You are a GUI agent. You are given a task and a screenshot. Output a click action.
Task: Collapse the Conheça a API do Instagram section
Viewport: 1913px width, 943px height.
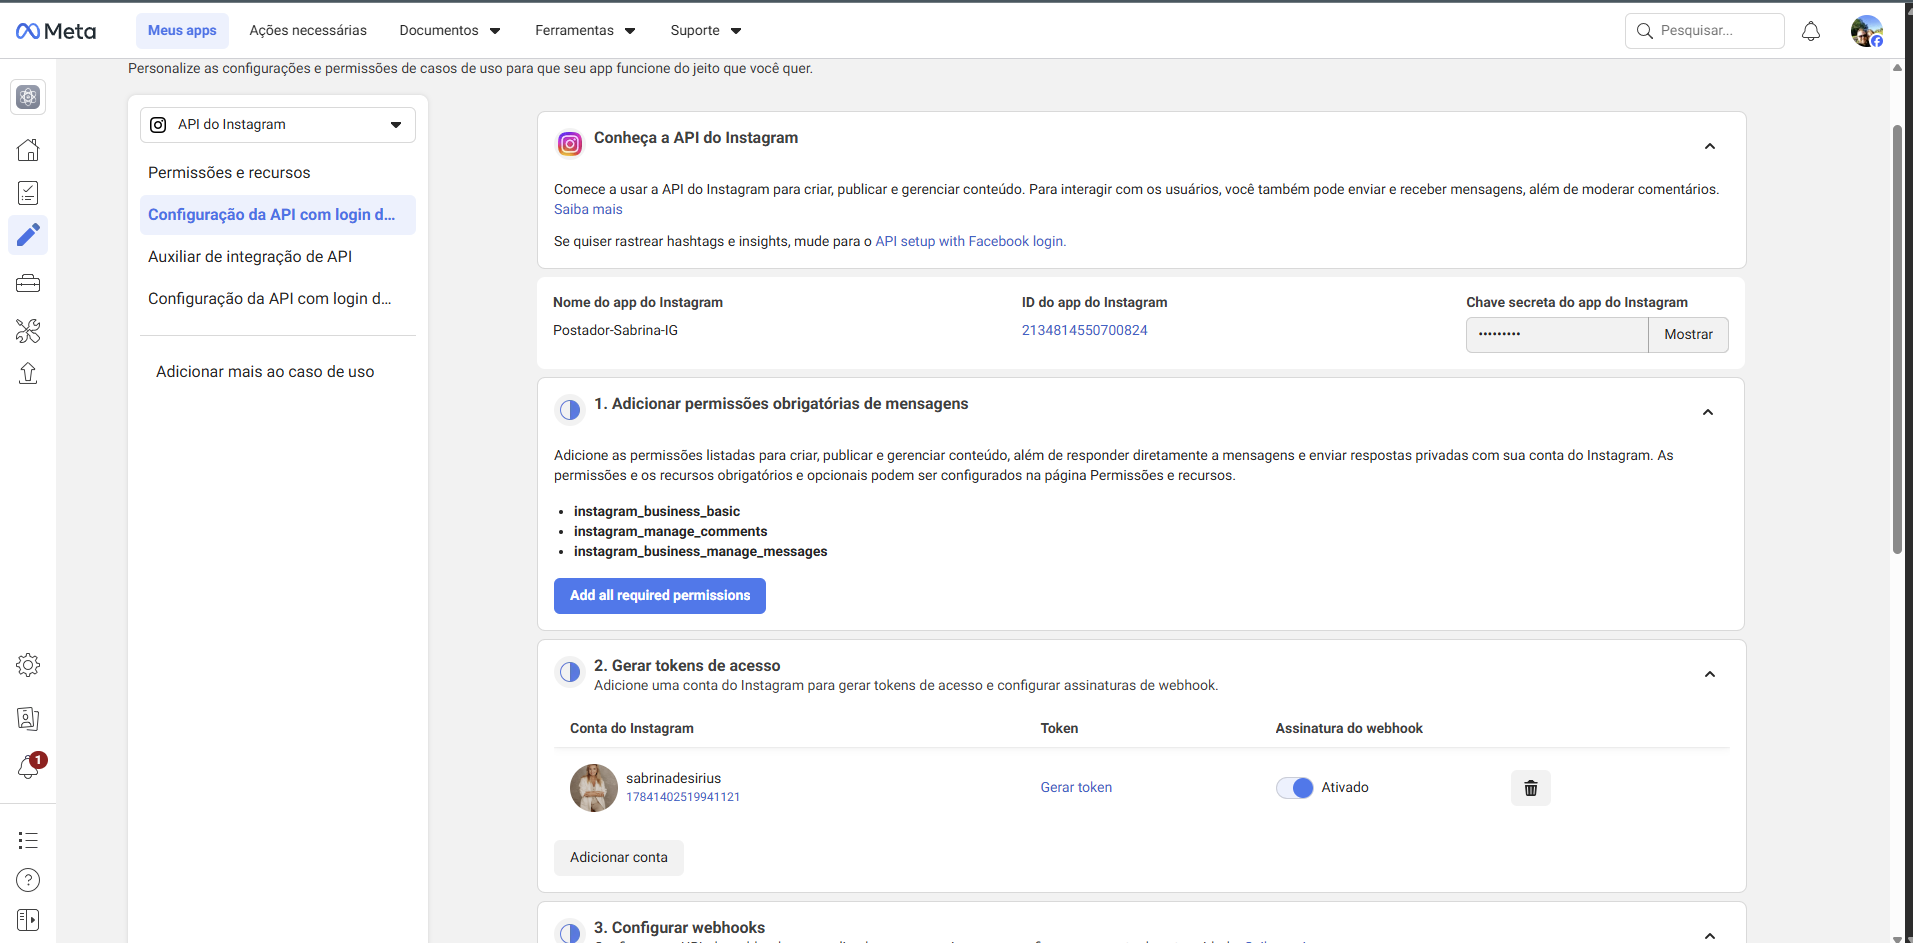(x=1710, y=147)
